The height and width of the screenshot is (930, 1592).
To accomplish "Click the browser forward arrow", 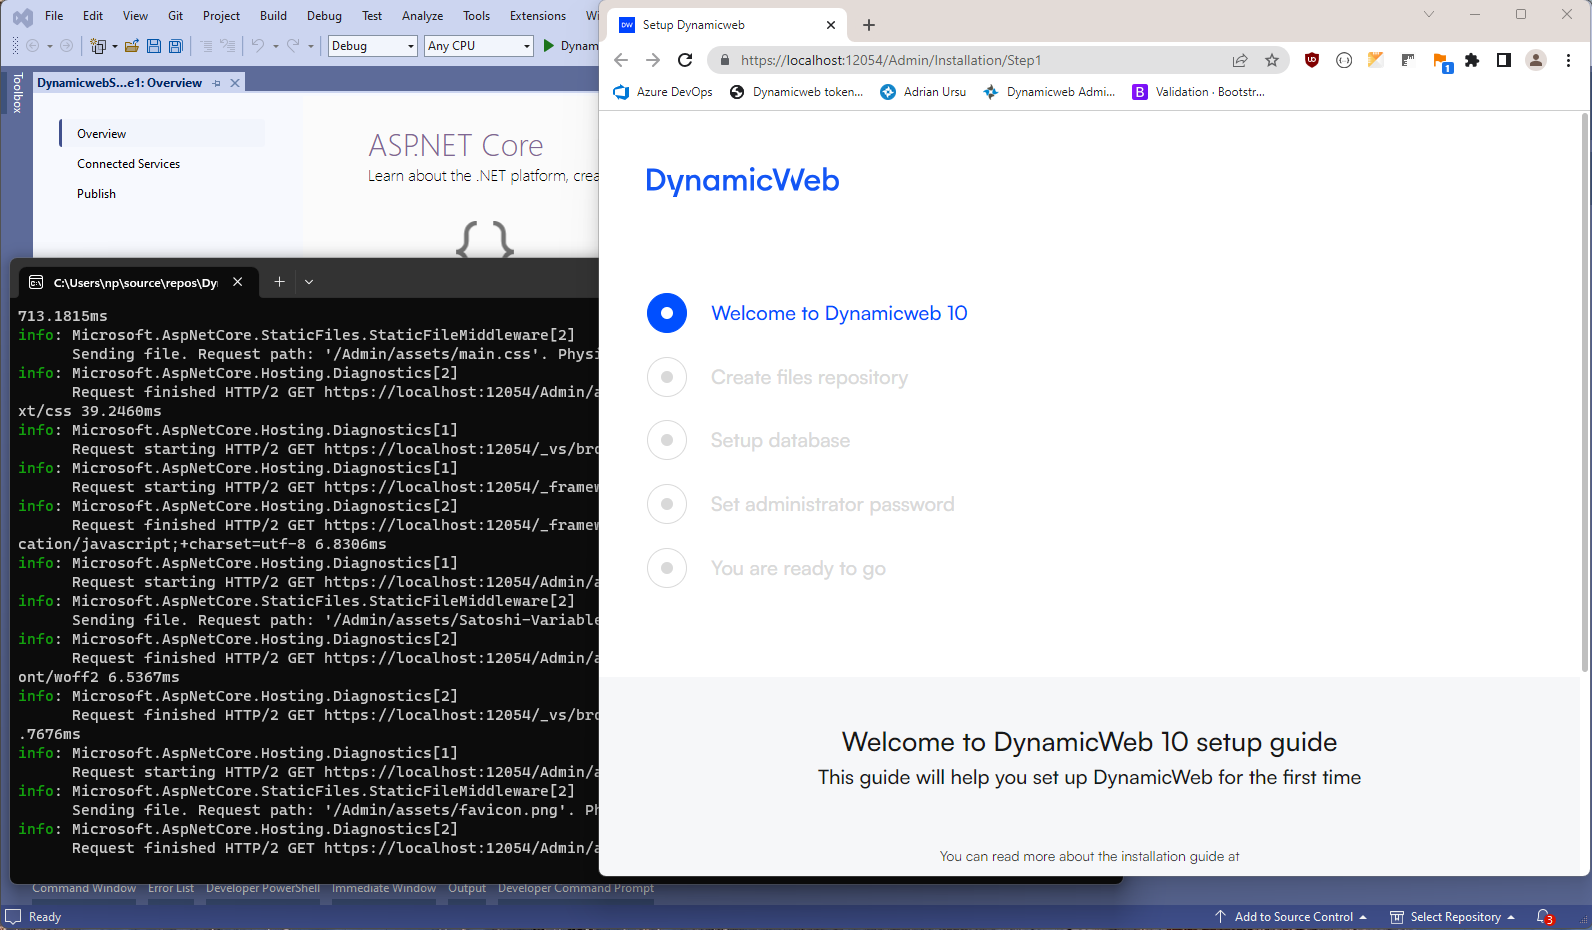I will 653,60.
